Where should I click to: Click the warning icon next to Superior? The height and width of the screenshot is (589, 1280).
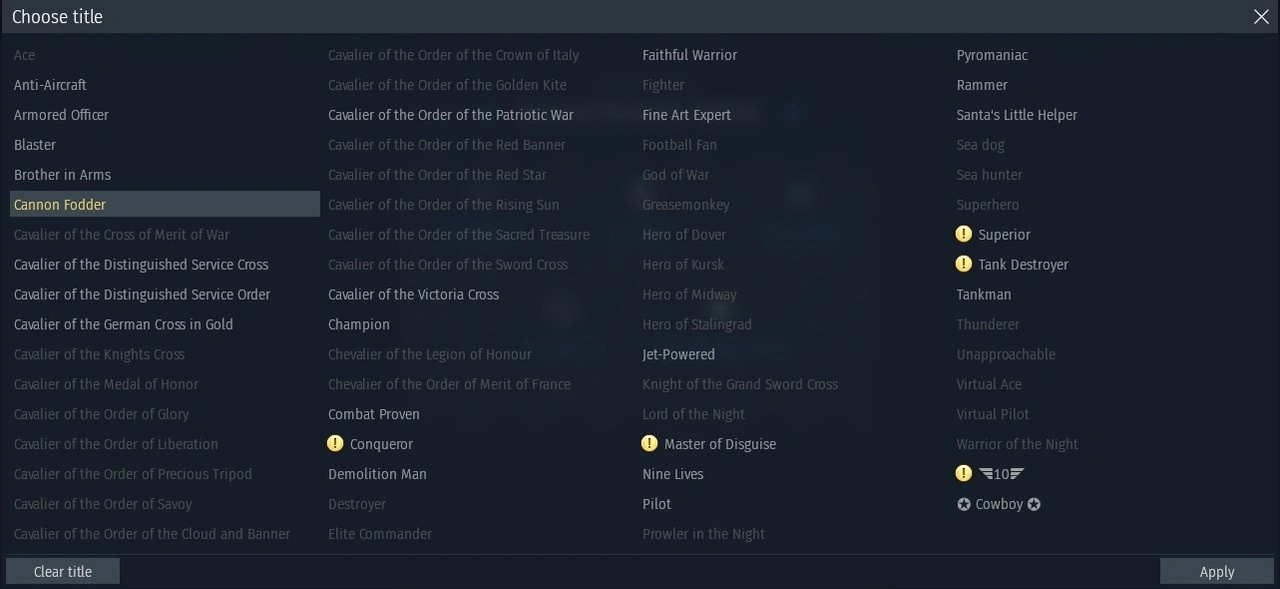point(964,234)
